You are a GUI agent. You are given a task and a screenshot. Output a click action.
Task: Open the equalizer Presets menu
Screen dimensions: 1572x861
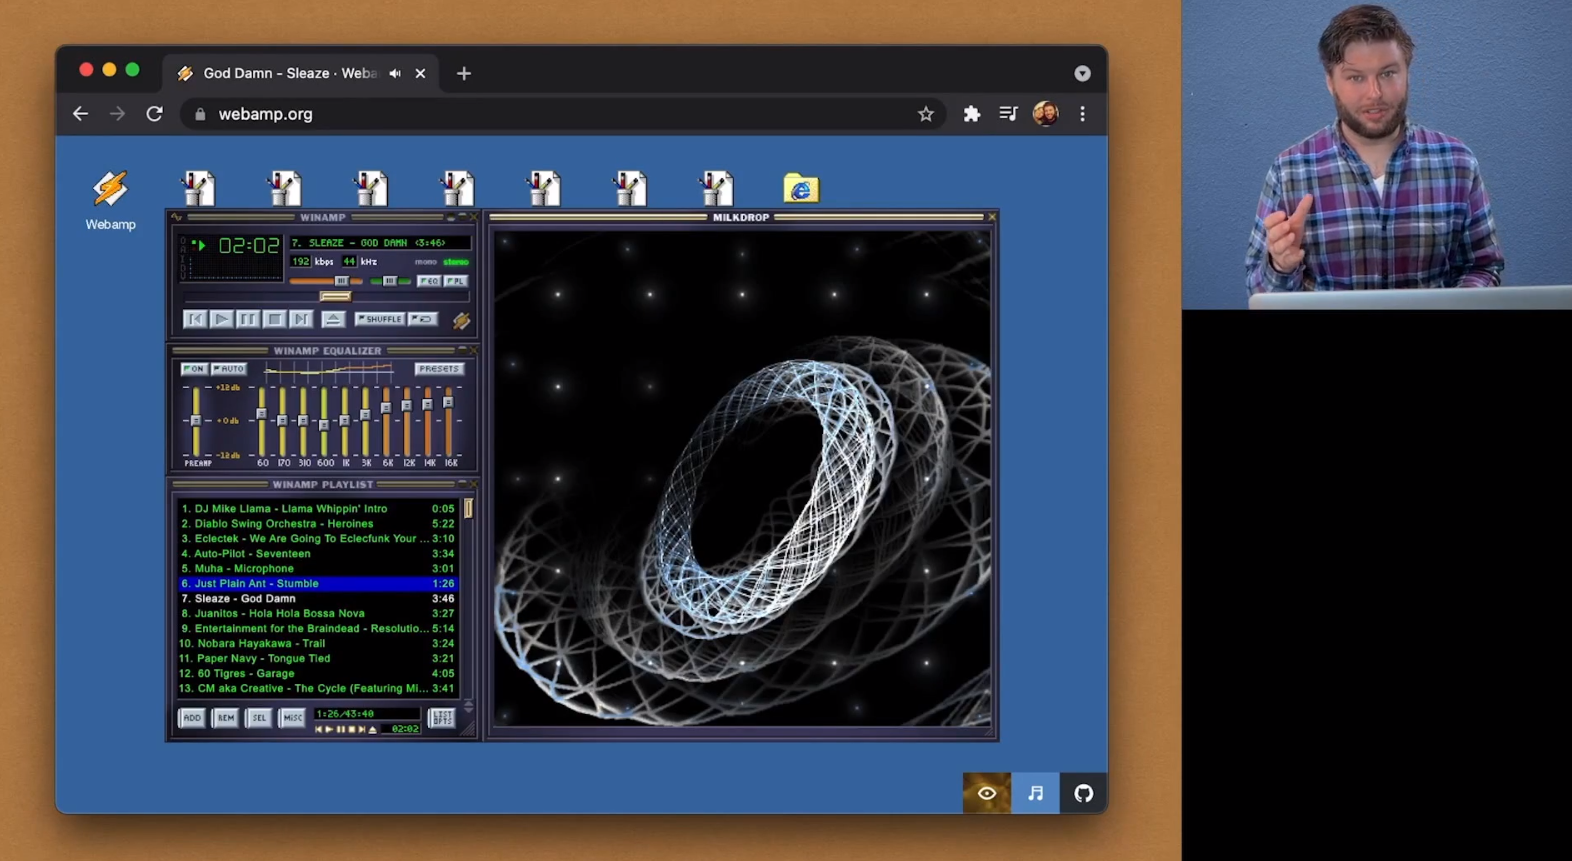(439, 369)
